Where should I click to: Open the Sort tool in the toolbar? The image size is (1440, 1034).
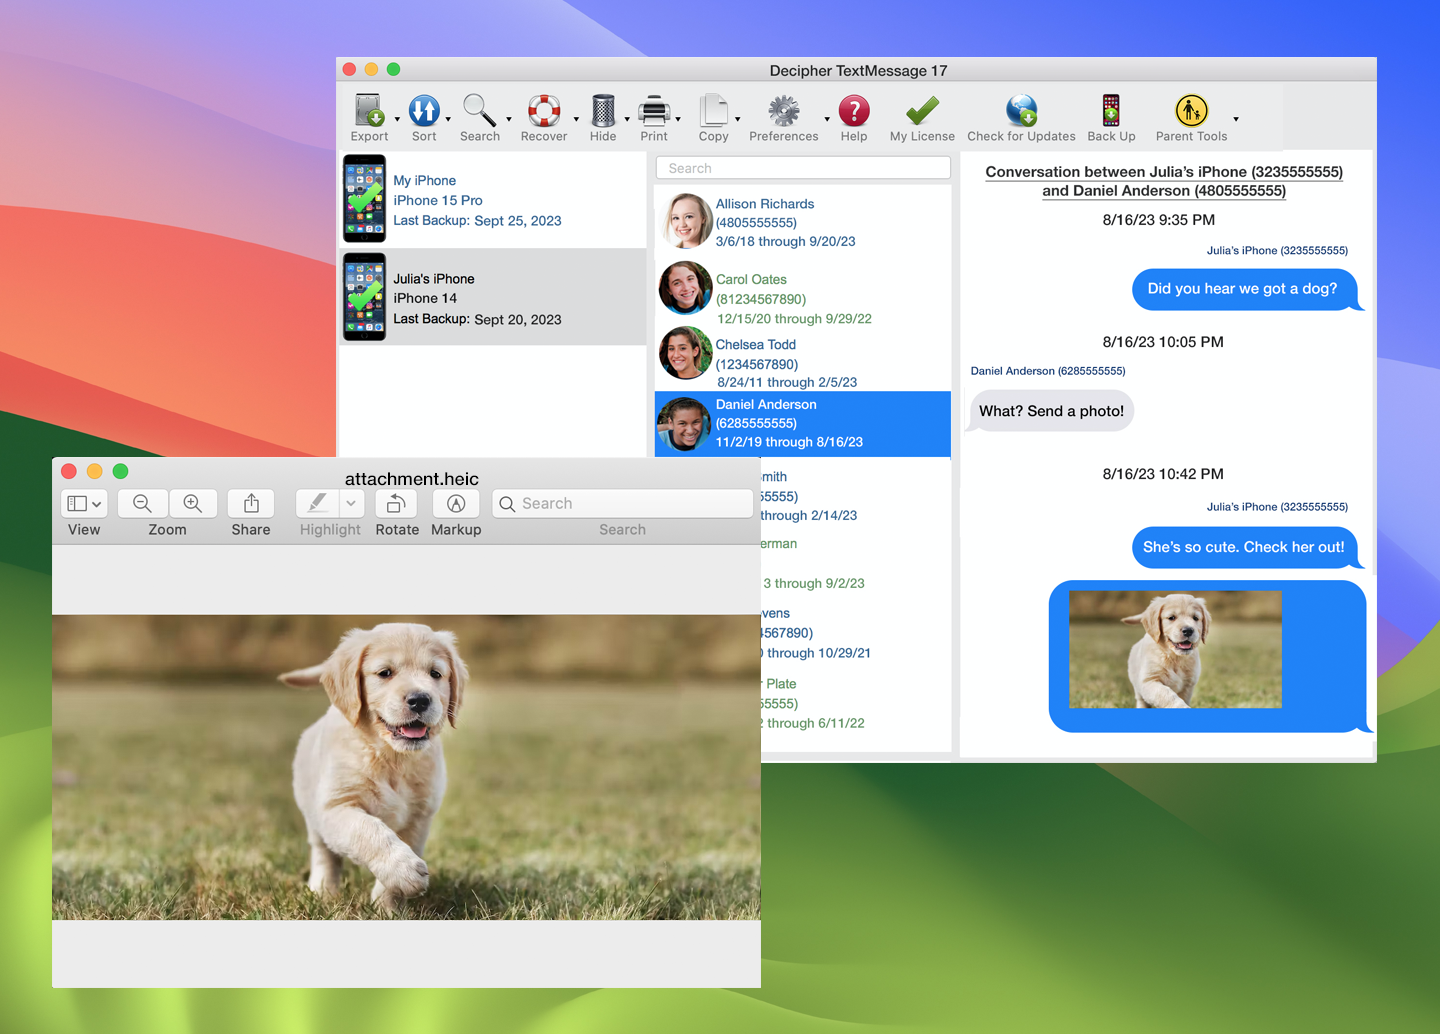[x=424, y=110]
